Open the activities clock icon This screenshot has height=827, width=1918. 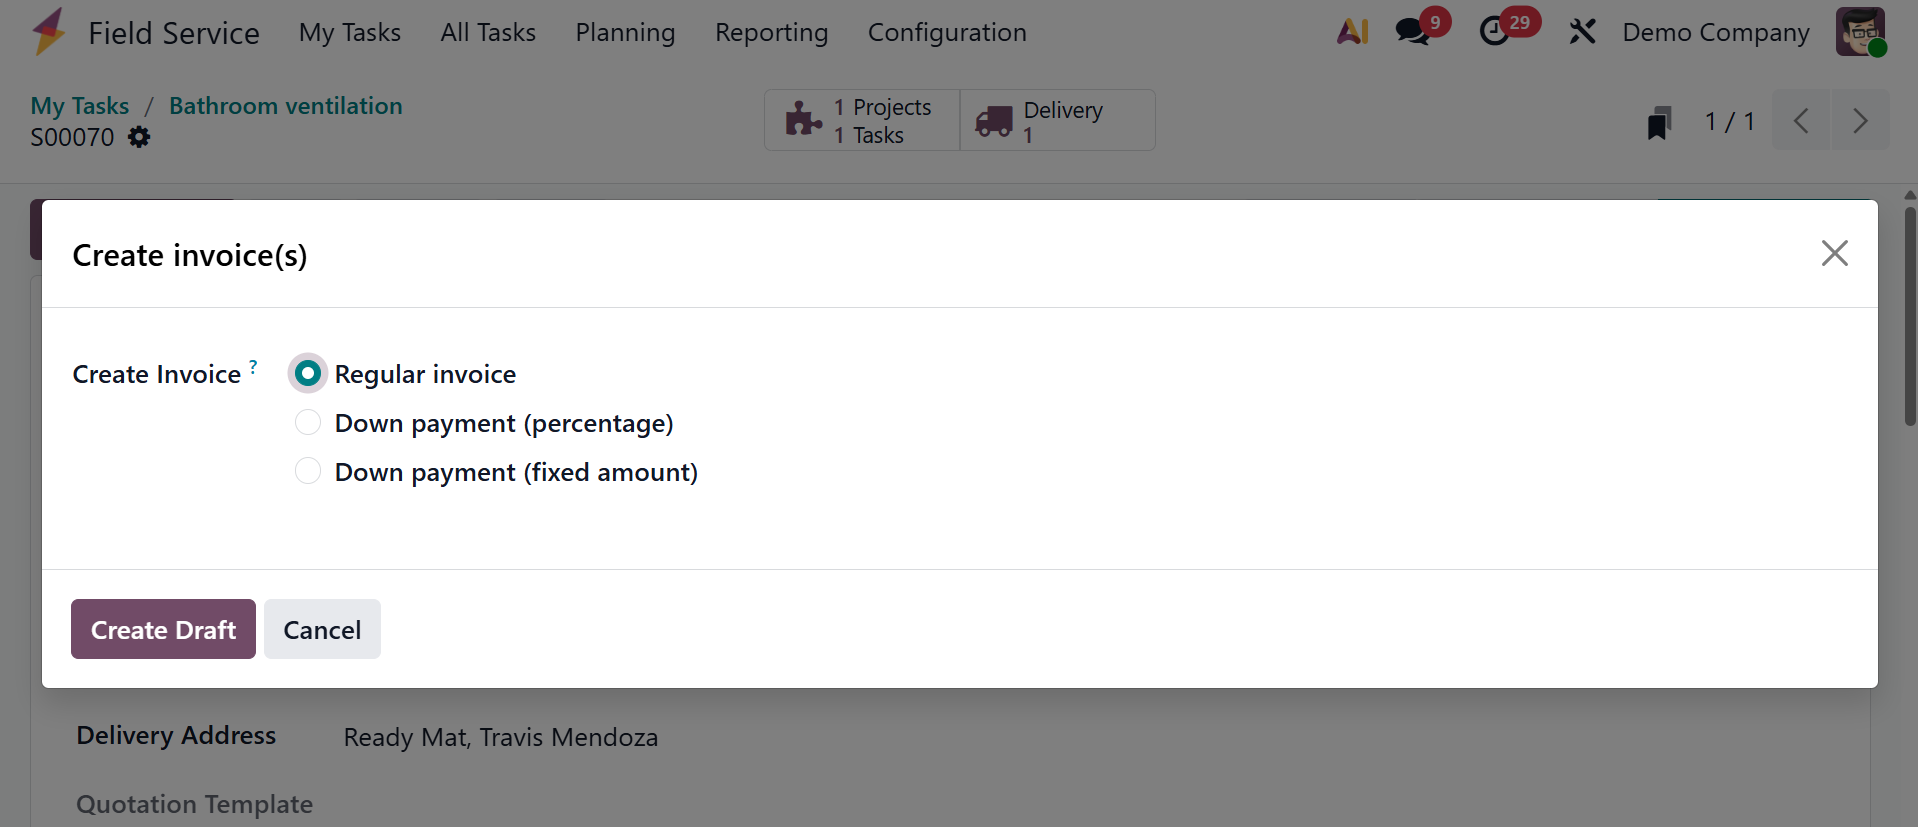(x=1495, y=32)
